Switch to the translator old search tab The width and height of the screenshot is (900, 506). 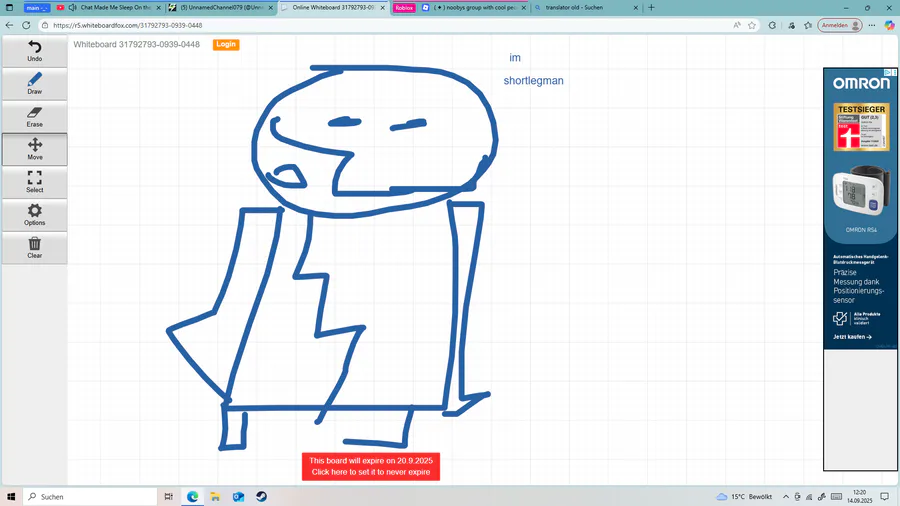pos(585,7)
